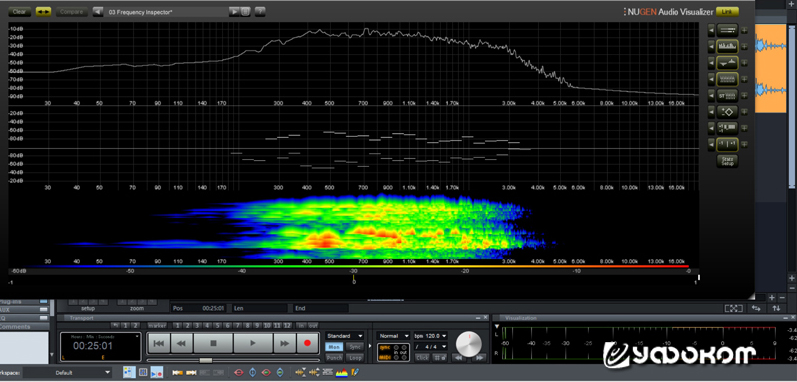
Task: Stop playback with the Stop button
Action: [214, 343]
